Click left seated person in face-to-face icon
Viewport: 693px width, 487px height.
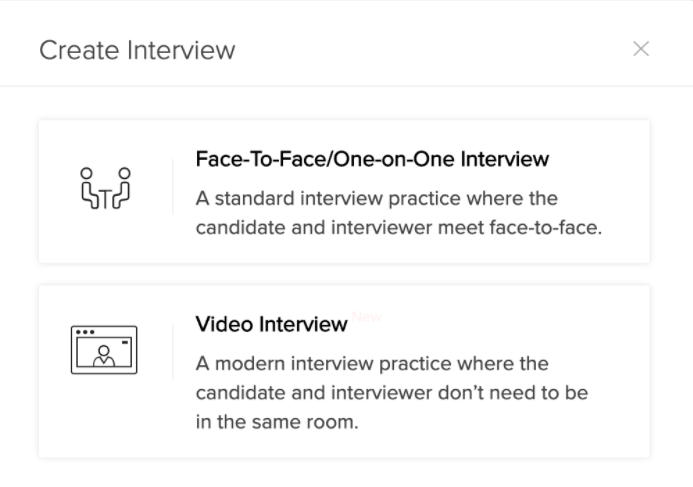point(89,188)
